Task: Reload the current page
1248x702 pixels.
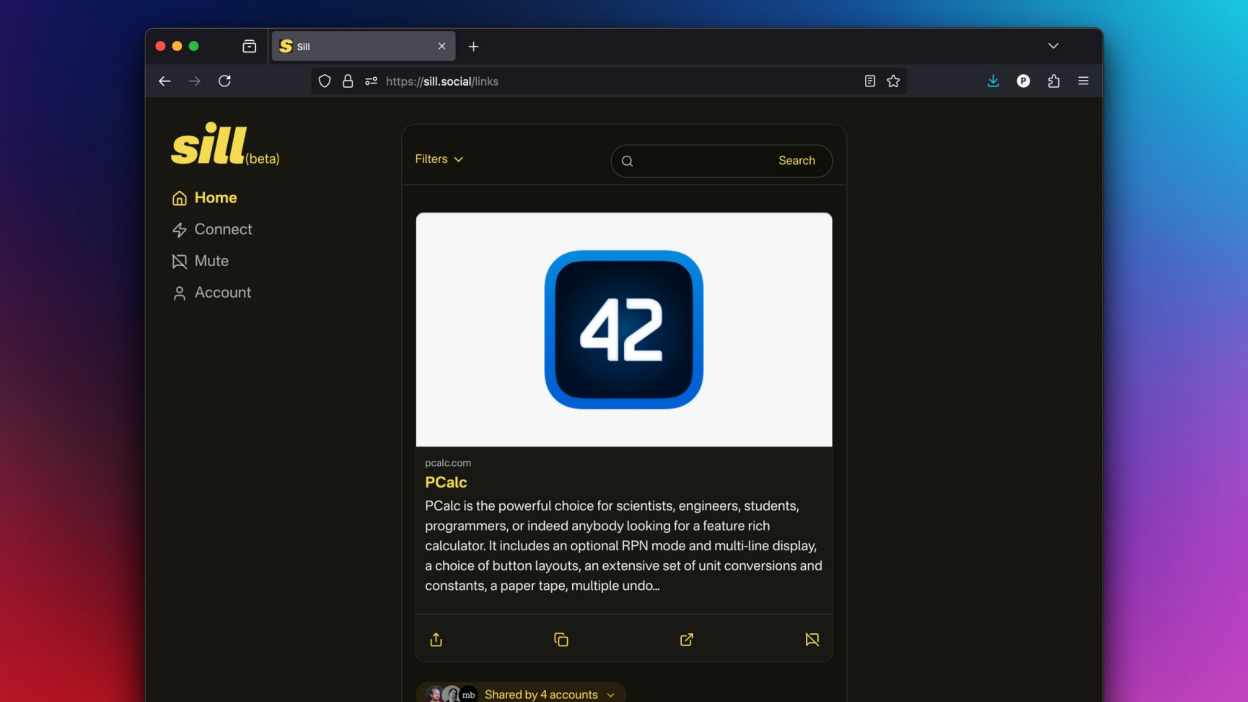Action: [x=225, y=81]
